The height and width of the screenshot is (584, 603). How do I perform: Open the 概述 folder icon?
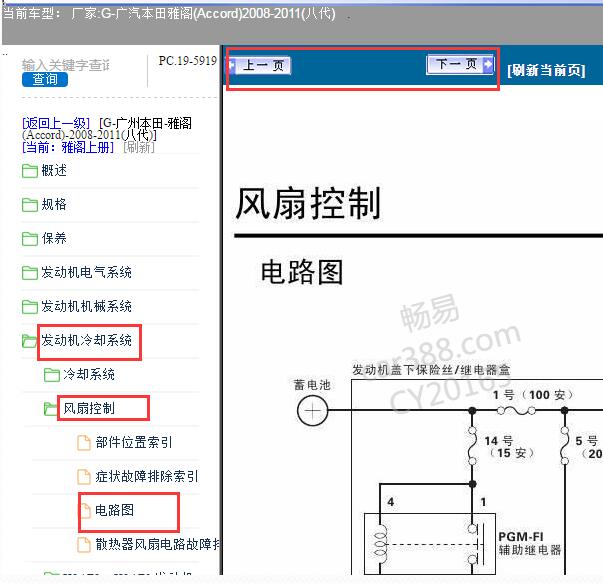(30, 171)
